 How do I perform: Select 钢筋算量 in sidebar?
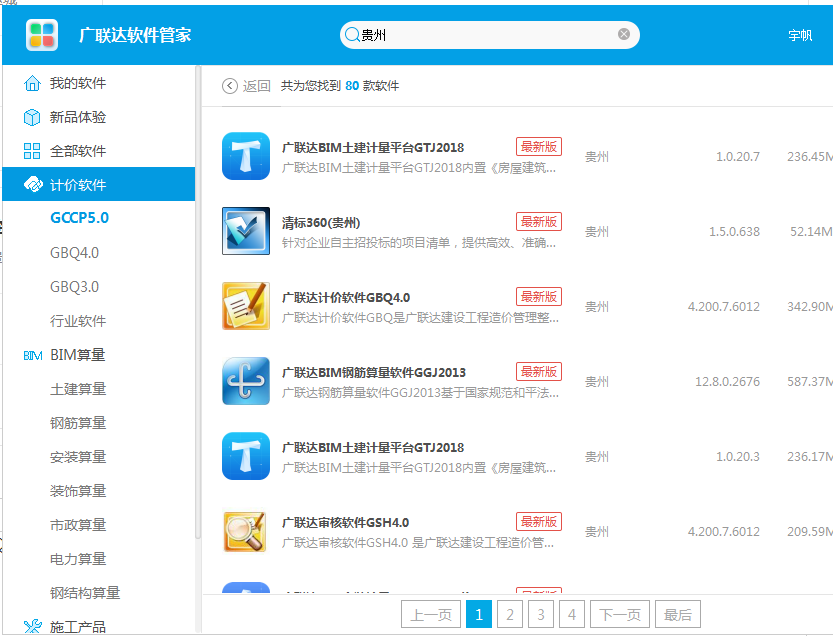click(x=78, y=423)
